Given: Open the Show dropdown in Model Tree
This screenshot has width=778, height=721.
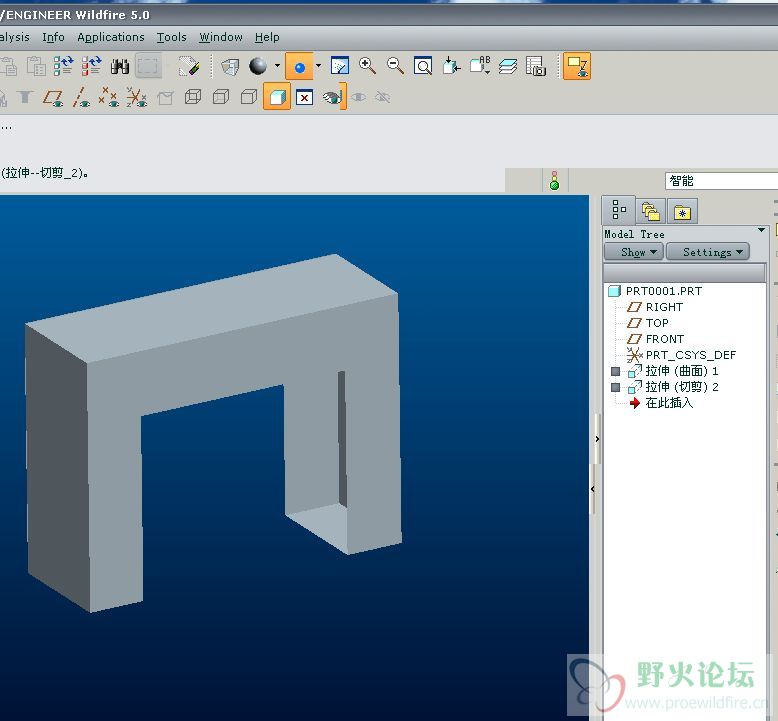Looking at the screenshot, I should (633, 252).
